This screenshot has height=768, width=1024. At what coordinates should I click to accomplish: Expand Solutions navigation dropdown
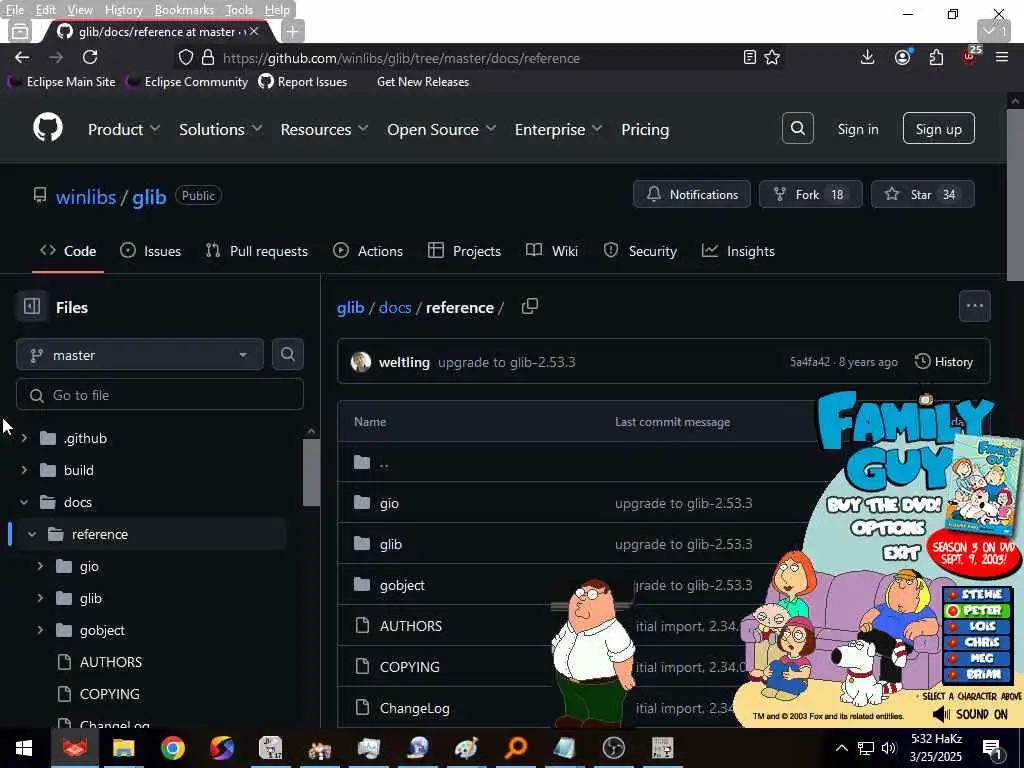[221, 129]
